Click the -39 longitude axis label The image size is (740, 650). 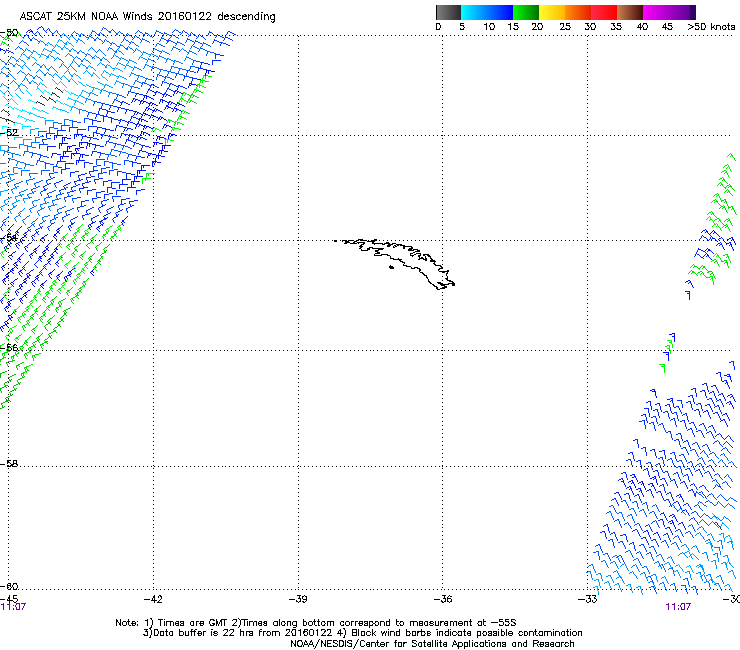pyautogui.click(x=298, y=599)
